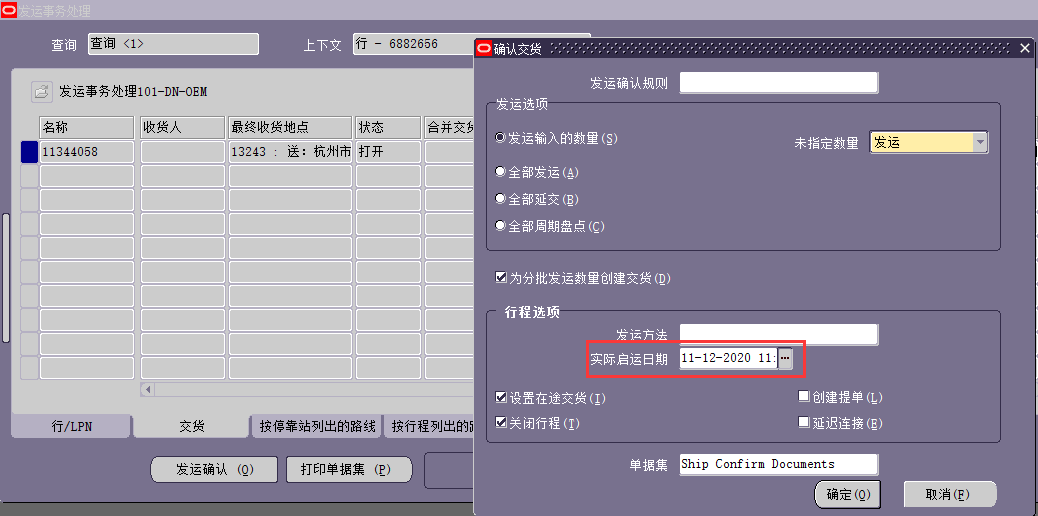Pick the 全部周期盘点 radio option
This screenshot has width=1038, height=516.
coord(501,226)
